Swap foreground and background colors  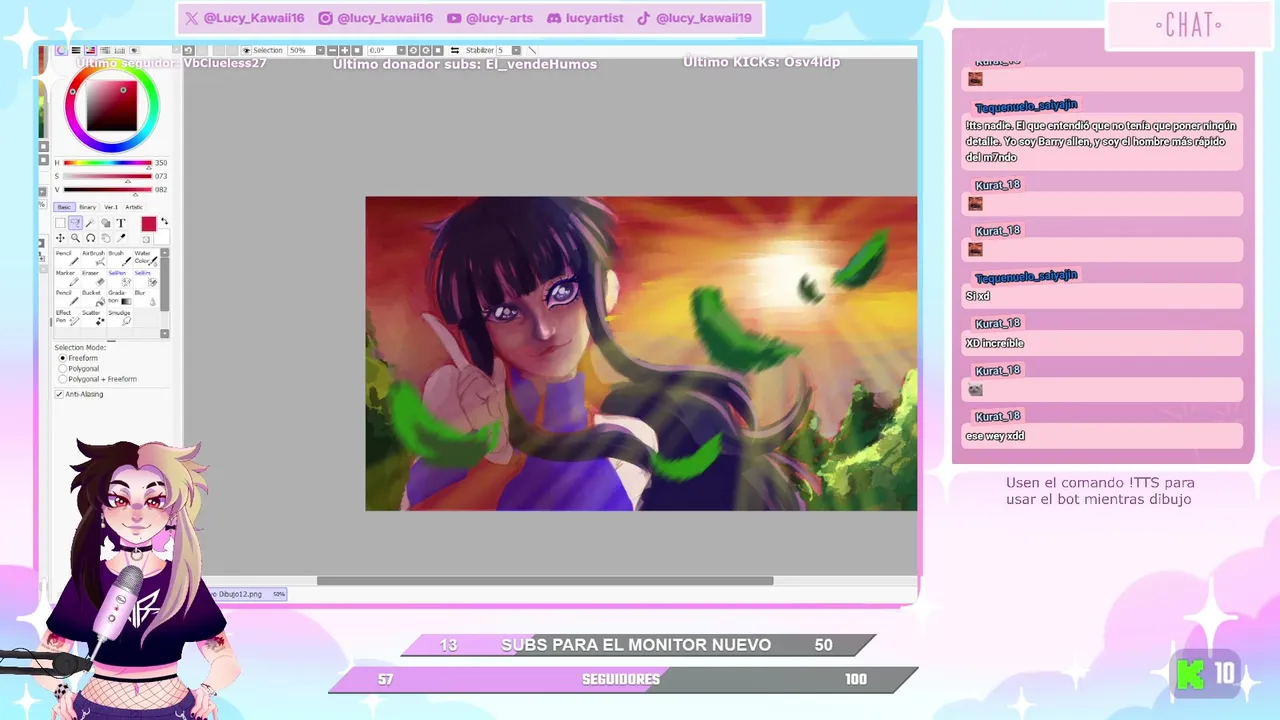164,221
